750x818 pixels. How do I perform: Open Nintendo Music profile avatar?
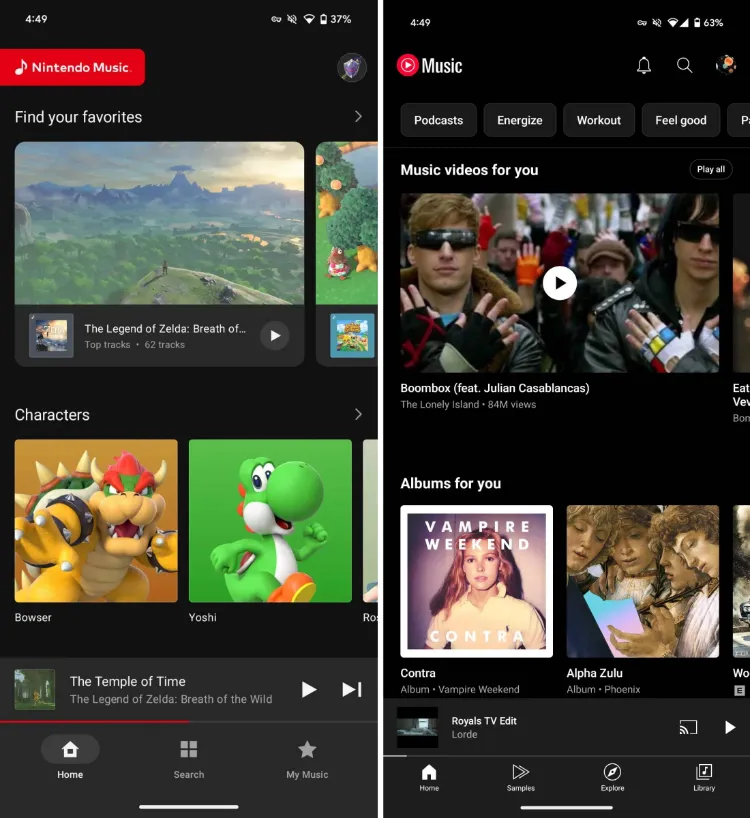pos(351,67)
